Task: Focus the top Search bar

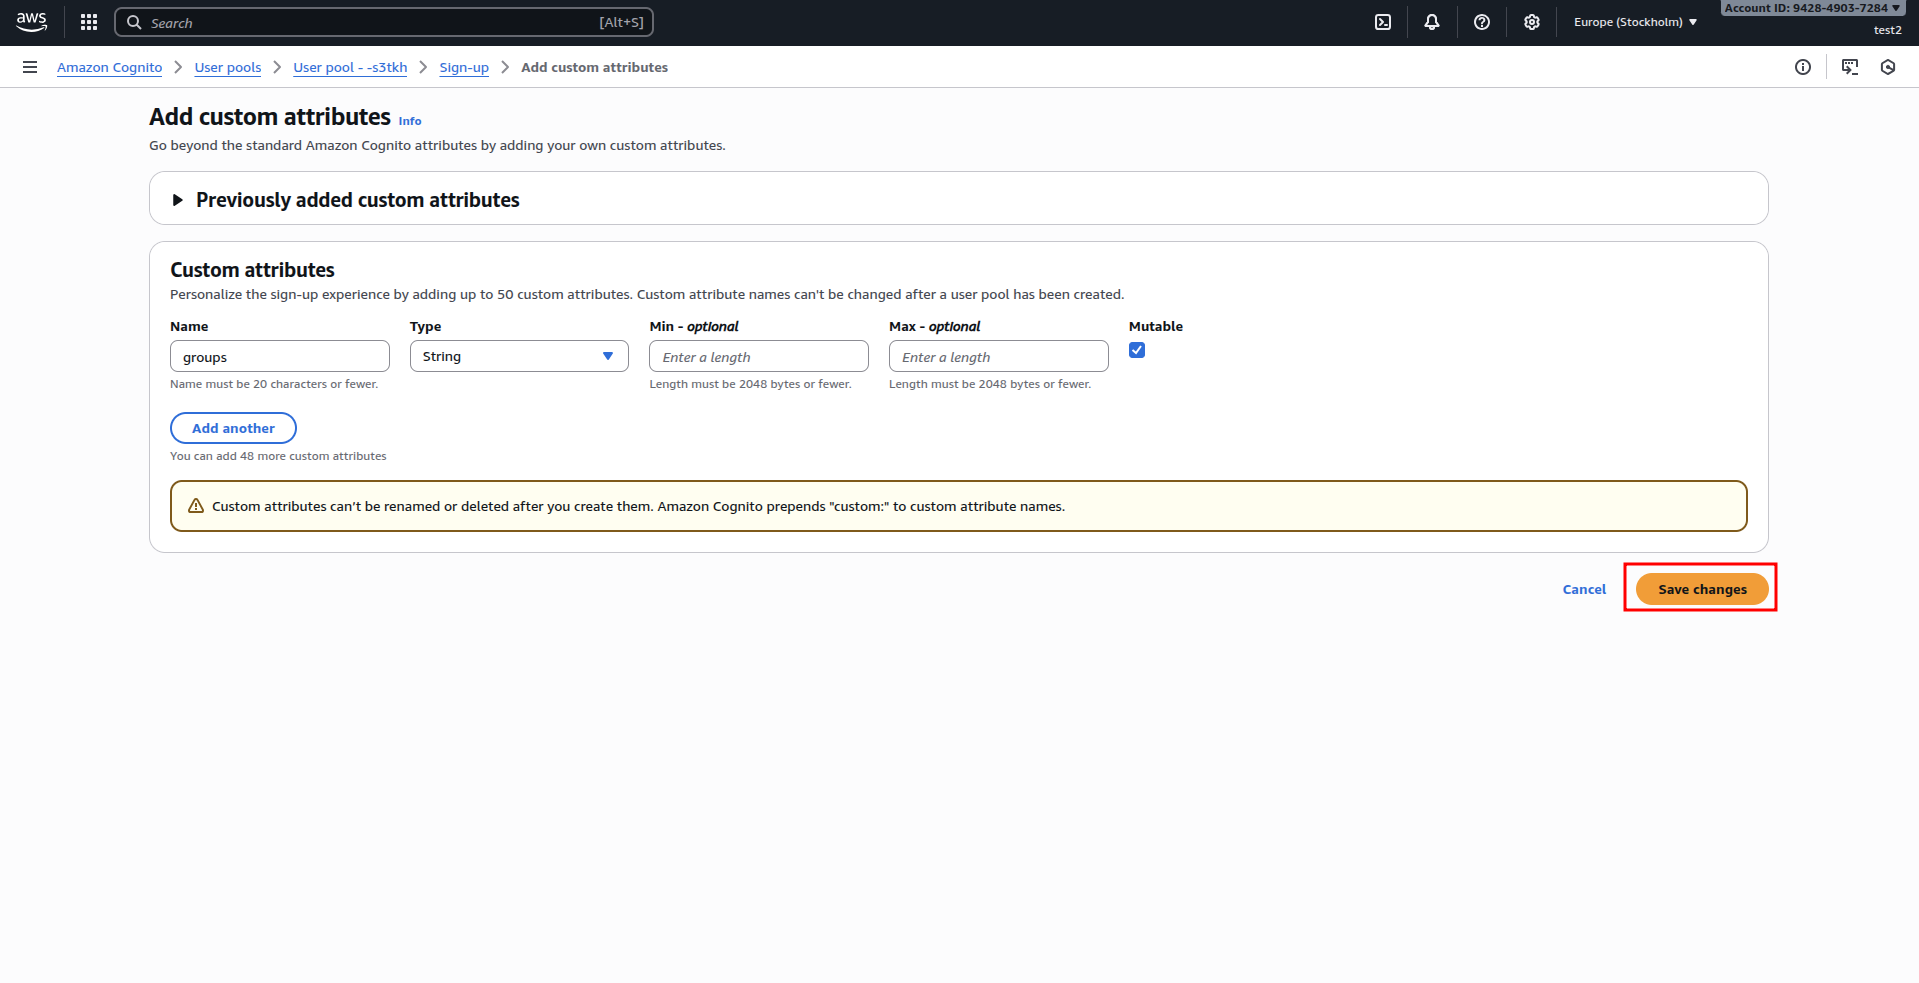Action: [x=384, y=22]
